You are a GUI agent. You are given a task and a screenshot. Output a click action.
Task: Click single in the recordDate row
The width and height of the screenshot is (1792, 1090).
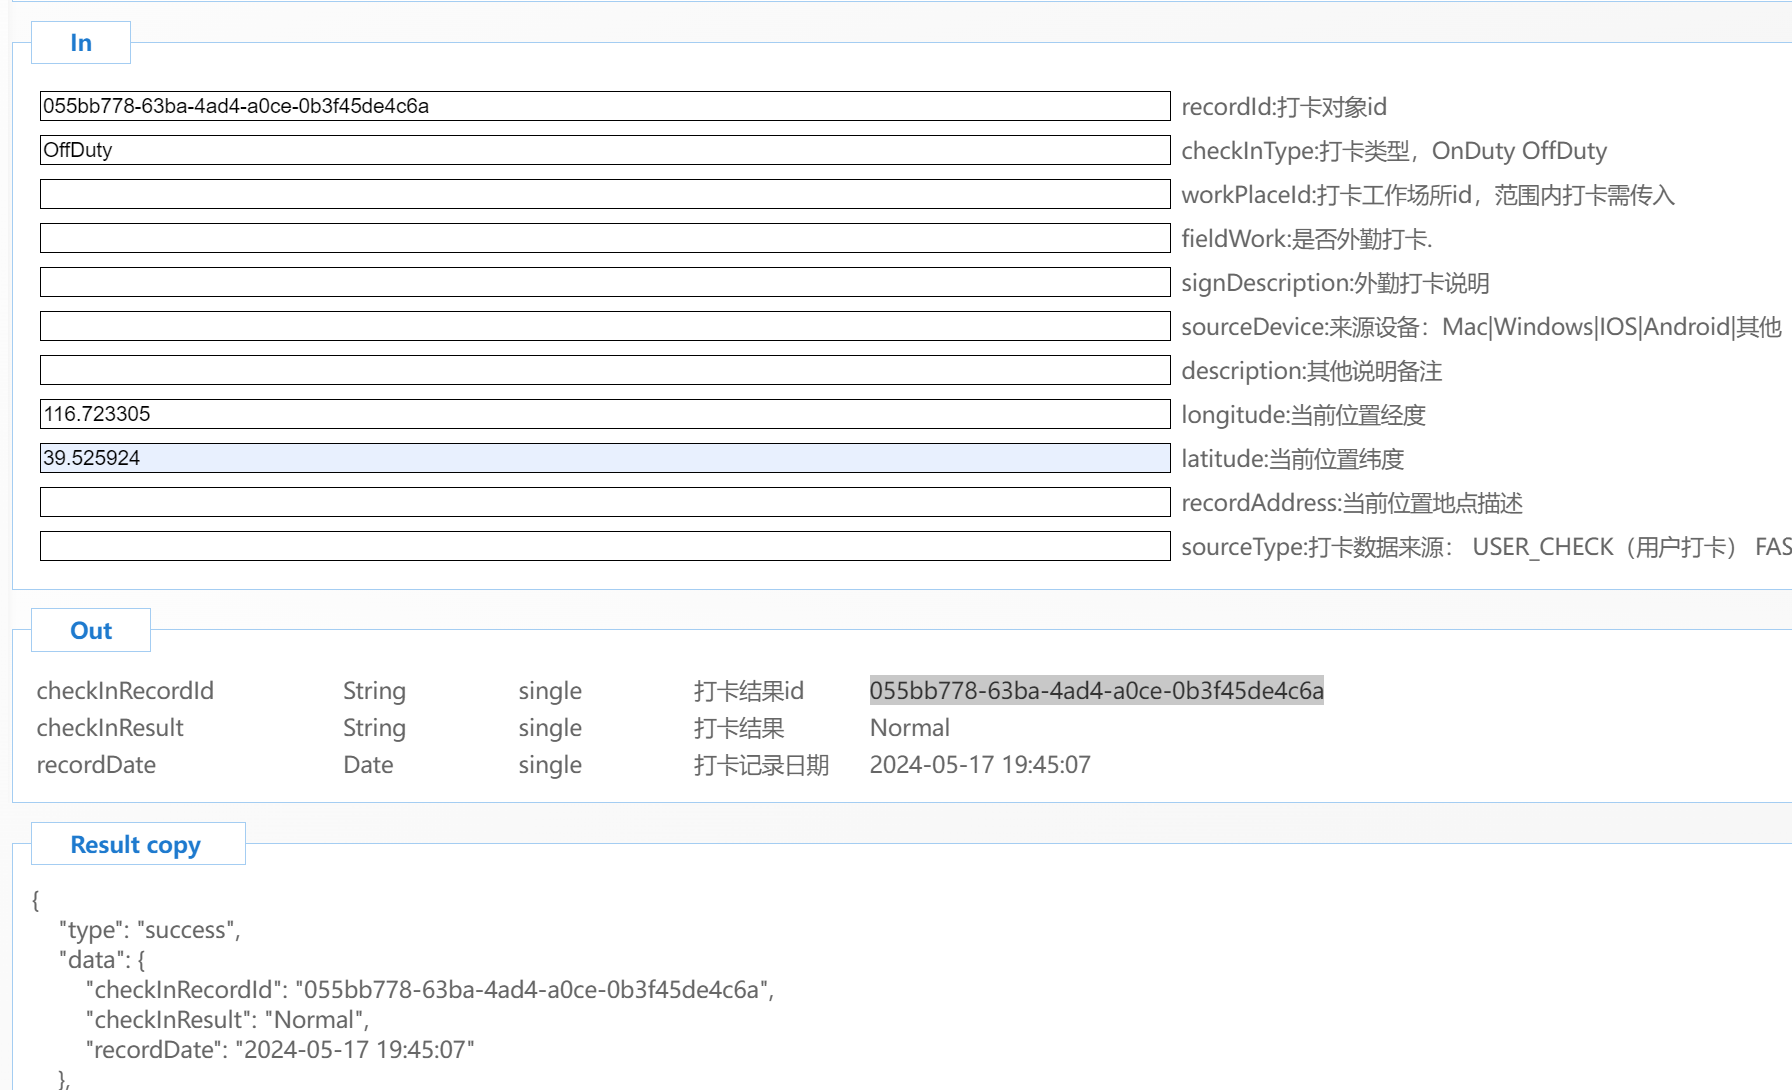(x=550, y=765)
